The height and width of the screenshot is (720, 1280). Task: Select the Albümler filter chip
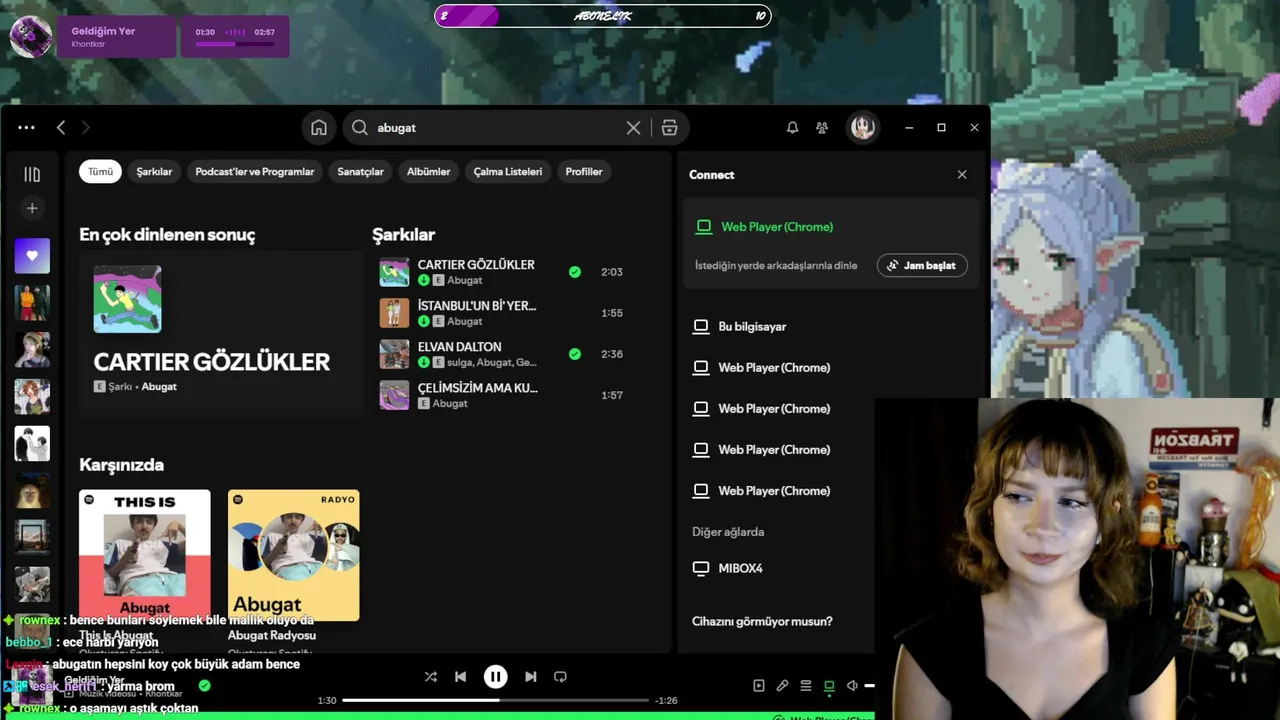click(429, 172)
